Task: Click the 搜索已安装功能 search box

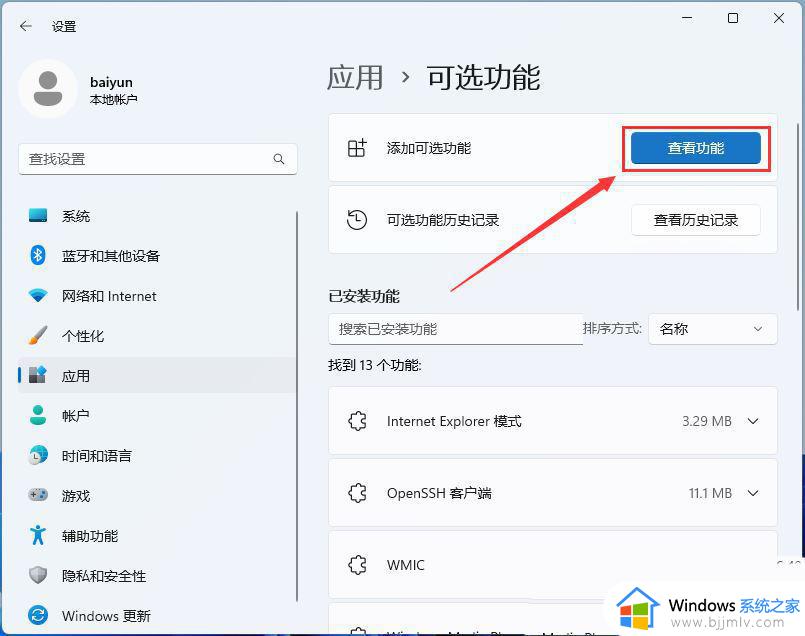Action: [x=455, y=329]
